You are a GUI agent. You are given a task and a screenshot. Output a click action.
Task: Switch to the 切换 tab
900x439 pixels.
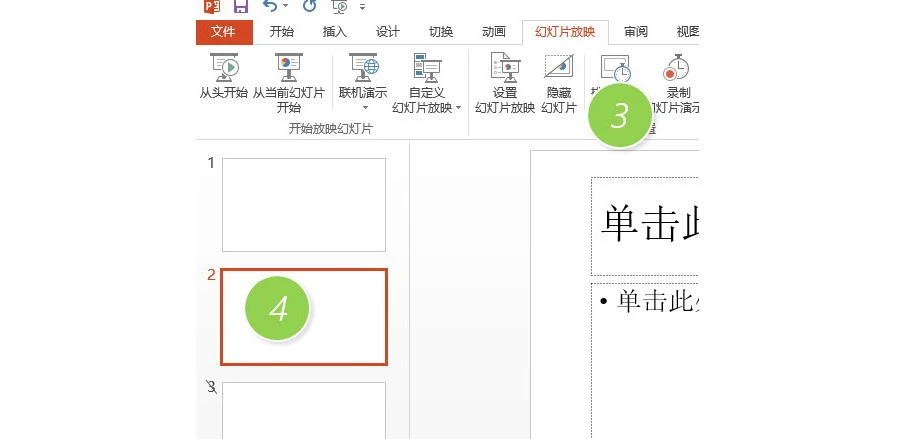[441, 32]
